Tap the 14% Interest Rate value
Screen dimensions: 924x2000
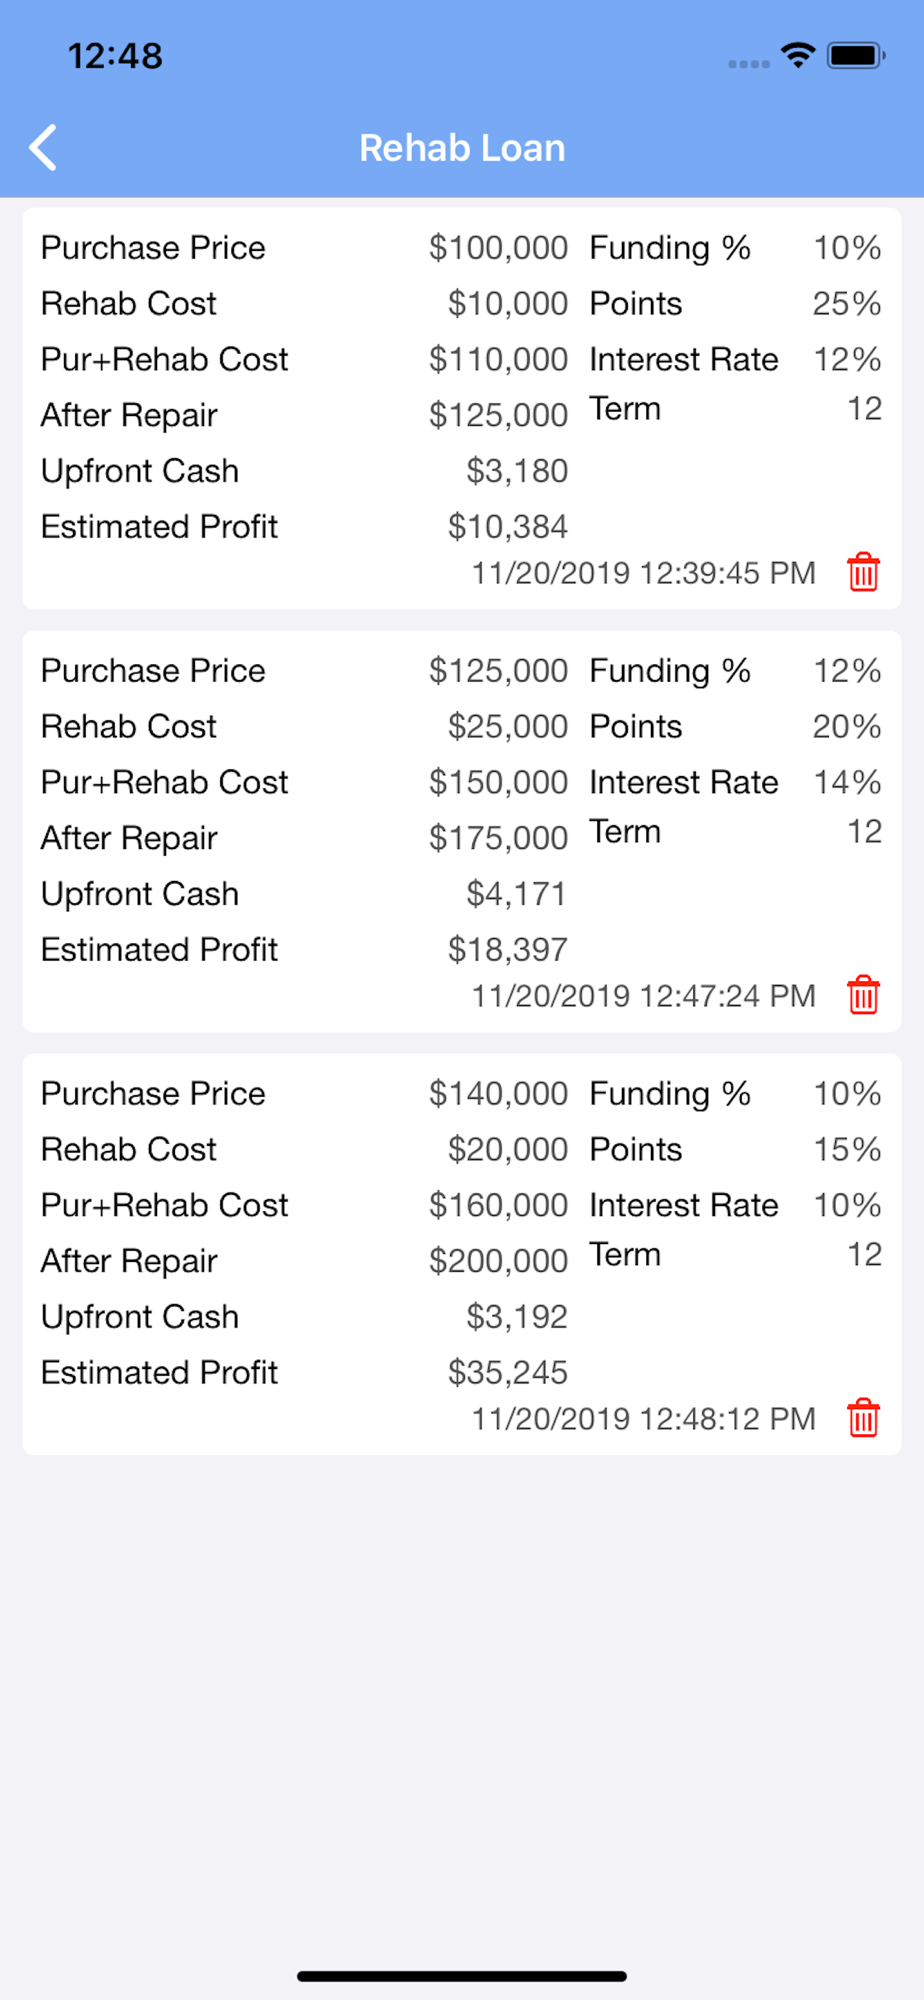click(847, 782)
